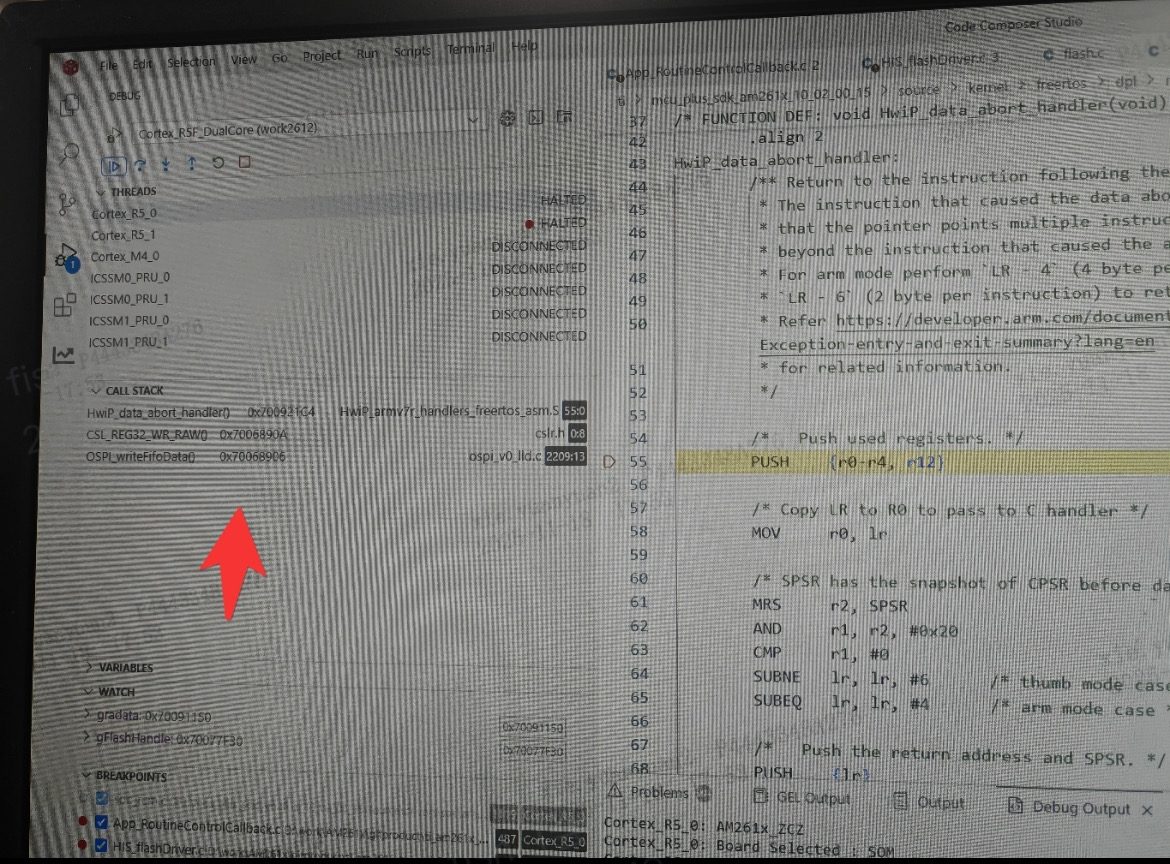Click the Start Debugging icon beside configuration
Viewport: 1170px width, 864px height.
click(x=112, y=137)
